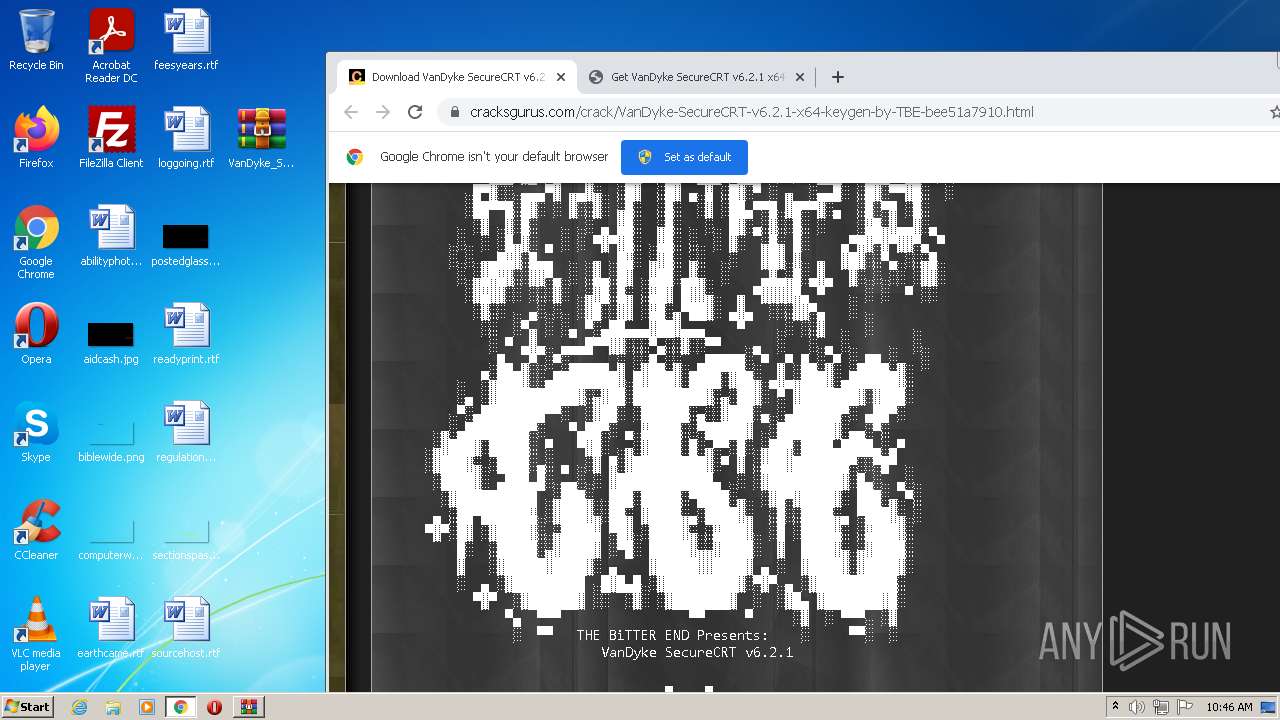This screenshot has width=1280, height=720.
Task: Click Set as default button
Action: (684, 157)
